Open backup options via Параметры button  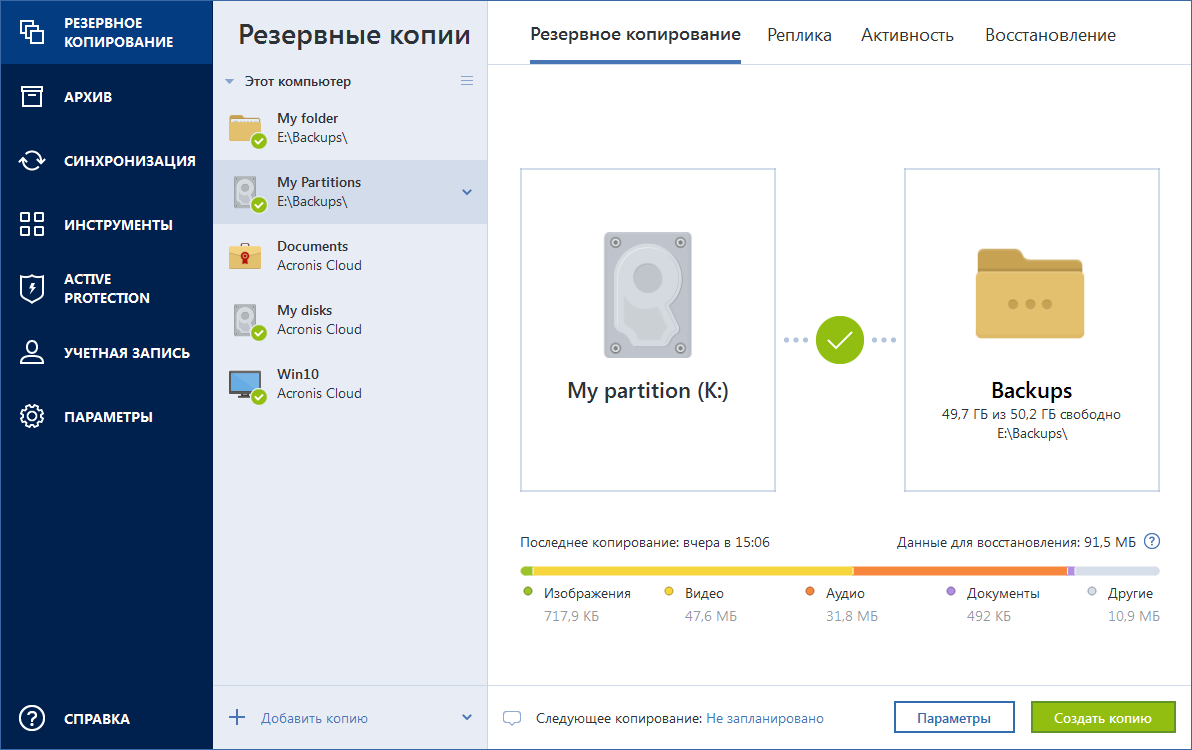(x=953, y=717)
